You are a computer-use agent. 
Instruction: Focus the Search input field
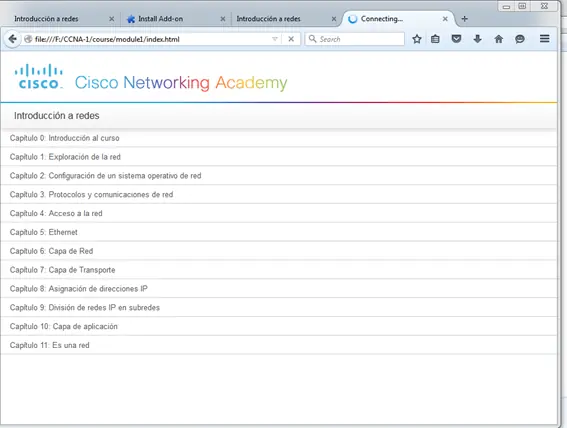click(354, 39)
